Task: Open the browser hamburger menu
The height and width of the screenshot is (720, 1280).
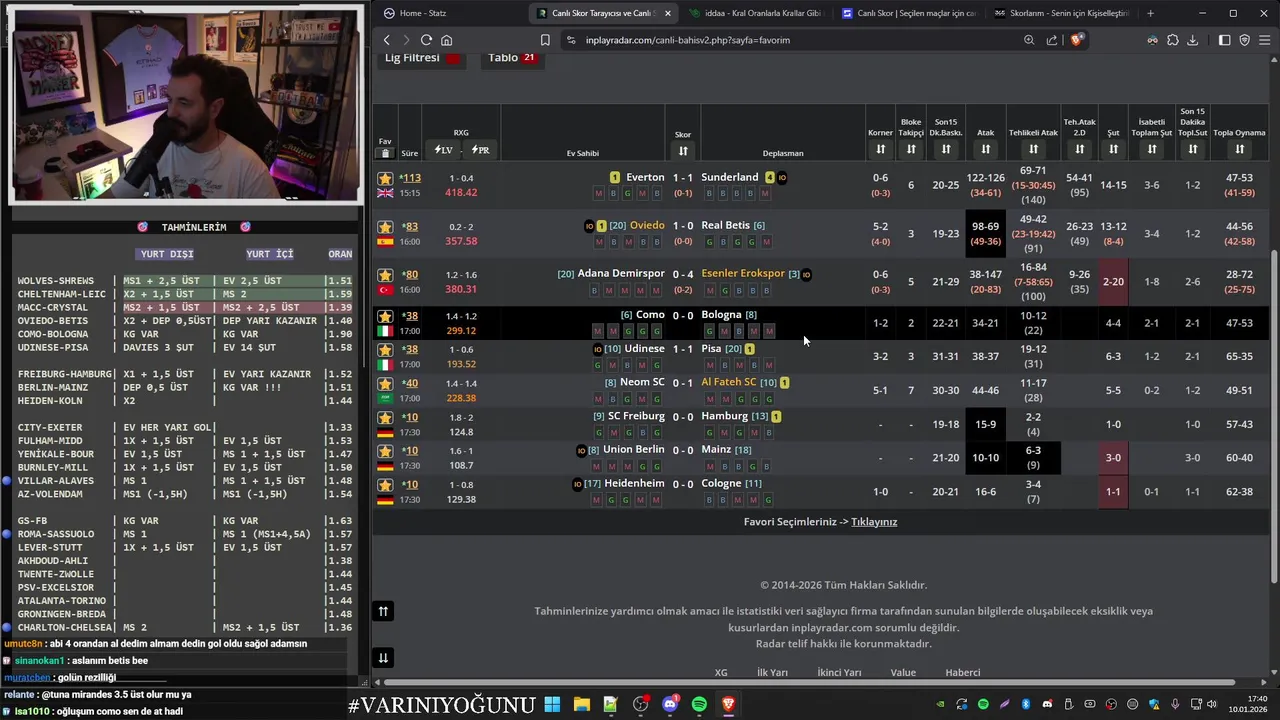Action: (x=1265, y=40)
